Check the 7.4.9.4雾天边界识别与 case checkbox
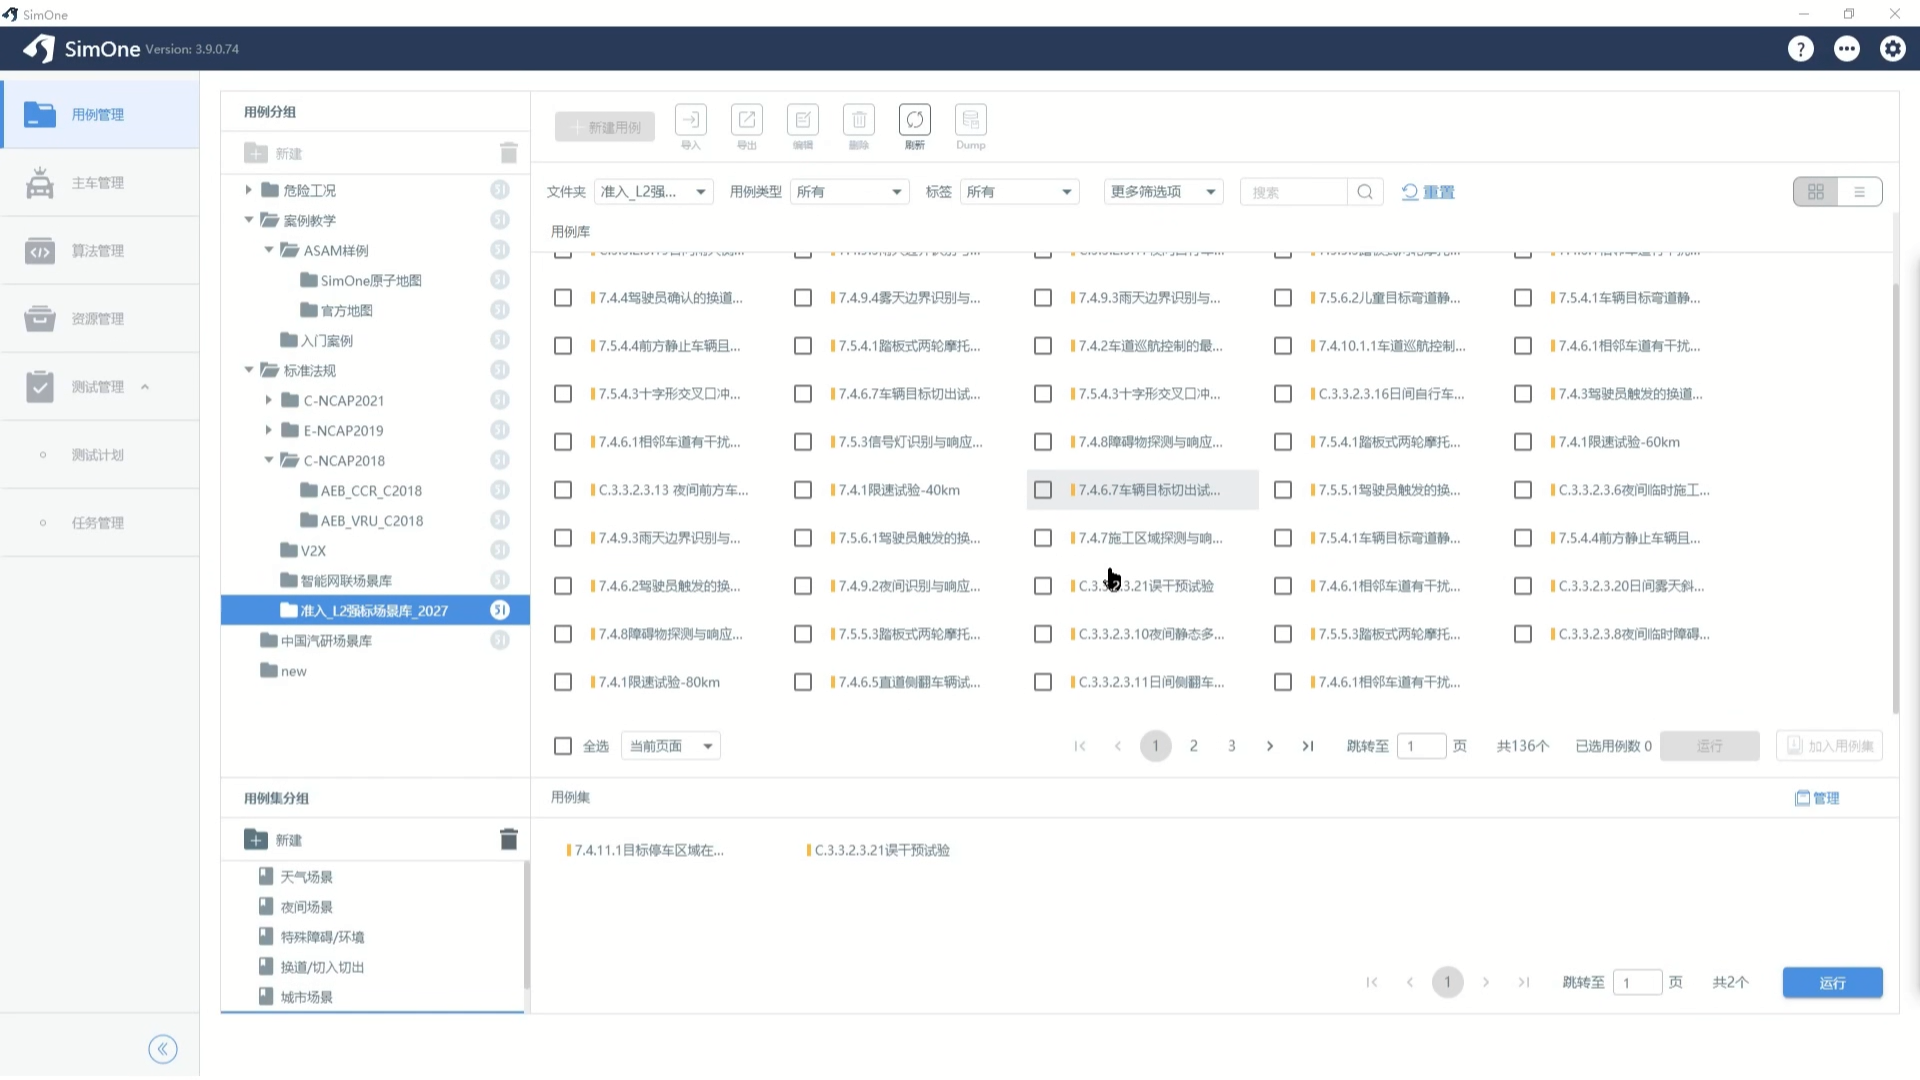The width and height of the screenshot is (1920, 1080). 803,298
